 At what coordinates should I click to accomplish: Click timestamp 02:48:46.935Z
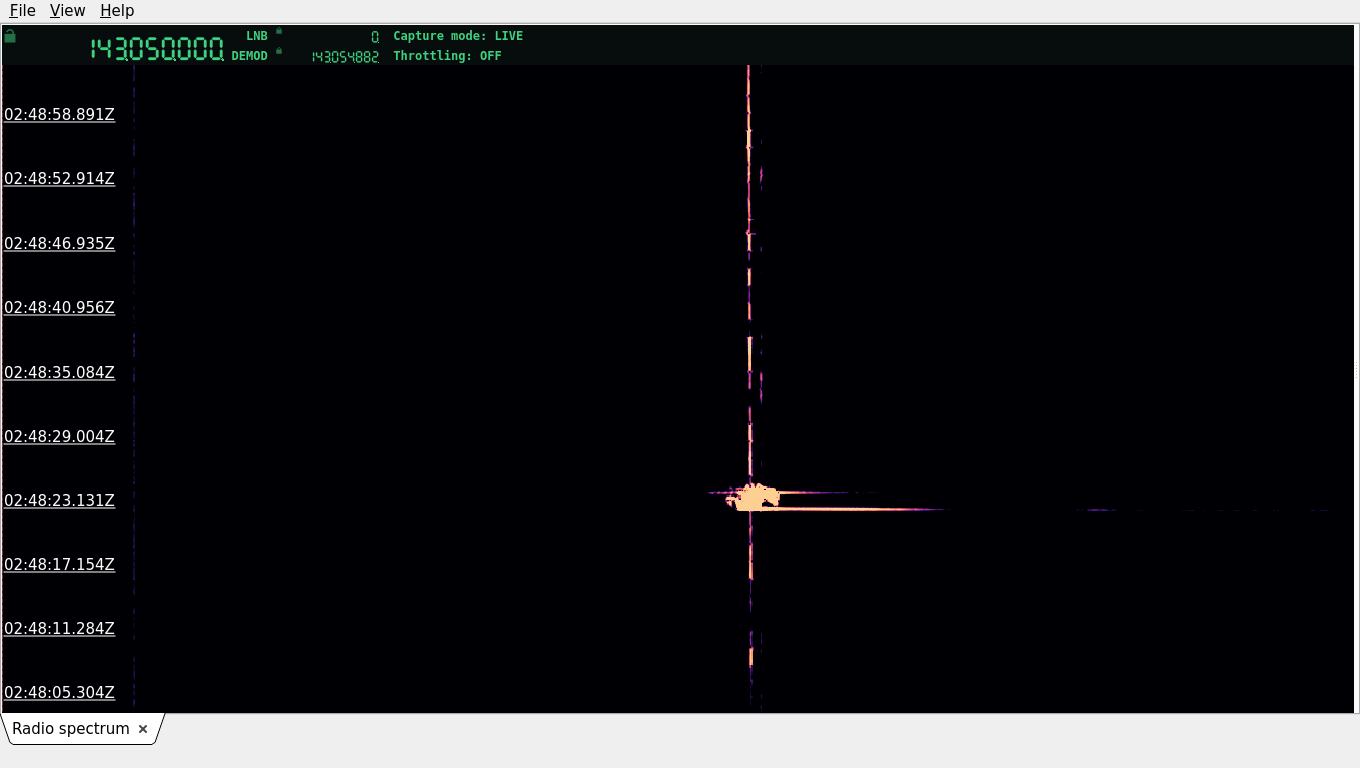pos(59,244)
